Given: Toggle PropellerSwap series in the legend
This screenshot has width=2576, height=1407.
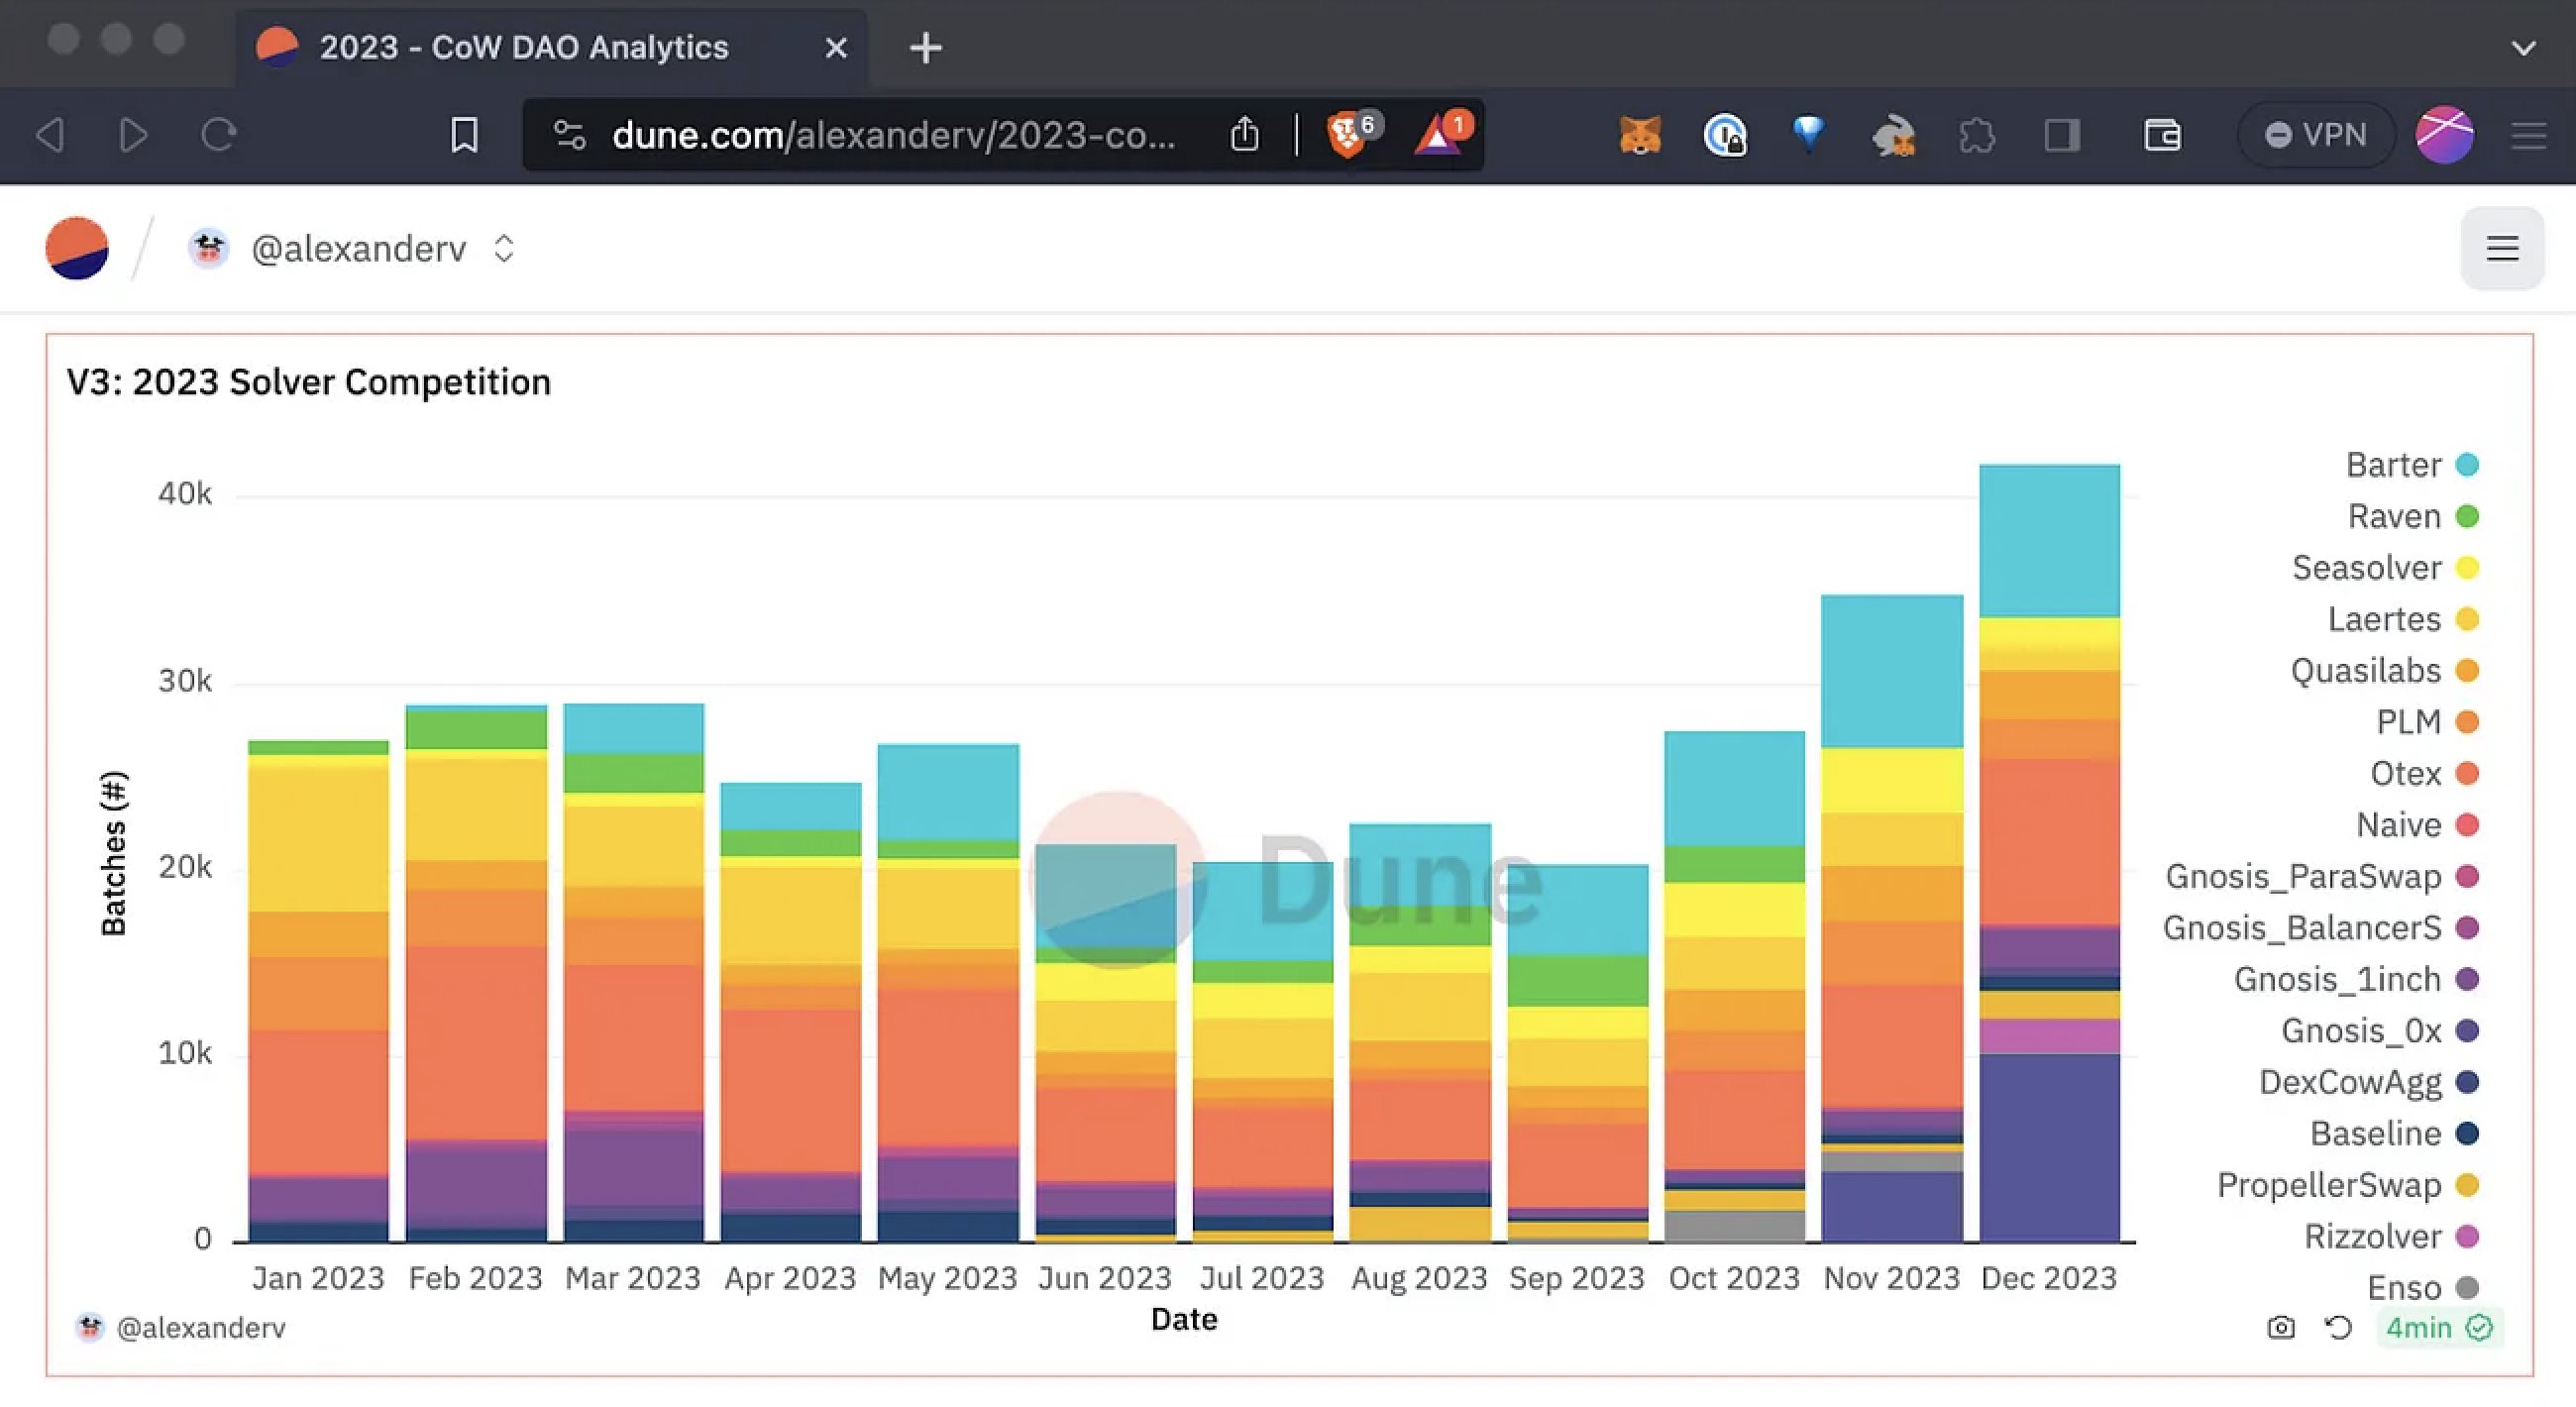Looking at the screenshot, I should tap(2348, 1185).
